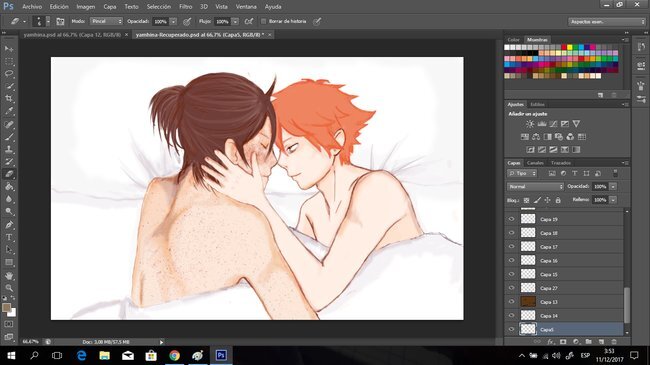Add a Vibrance adjustment
This screenshot has width=650, height=365.
click(576, 124)
